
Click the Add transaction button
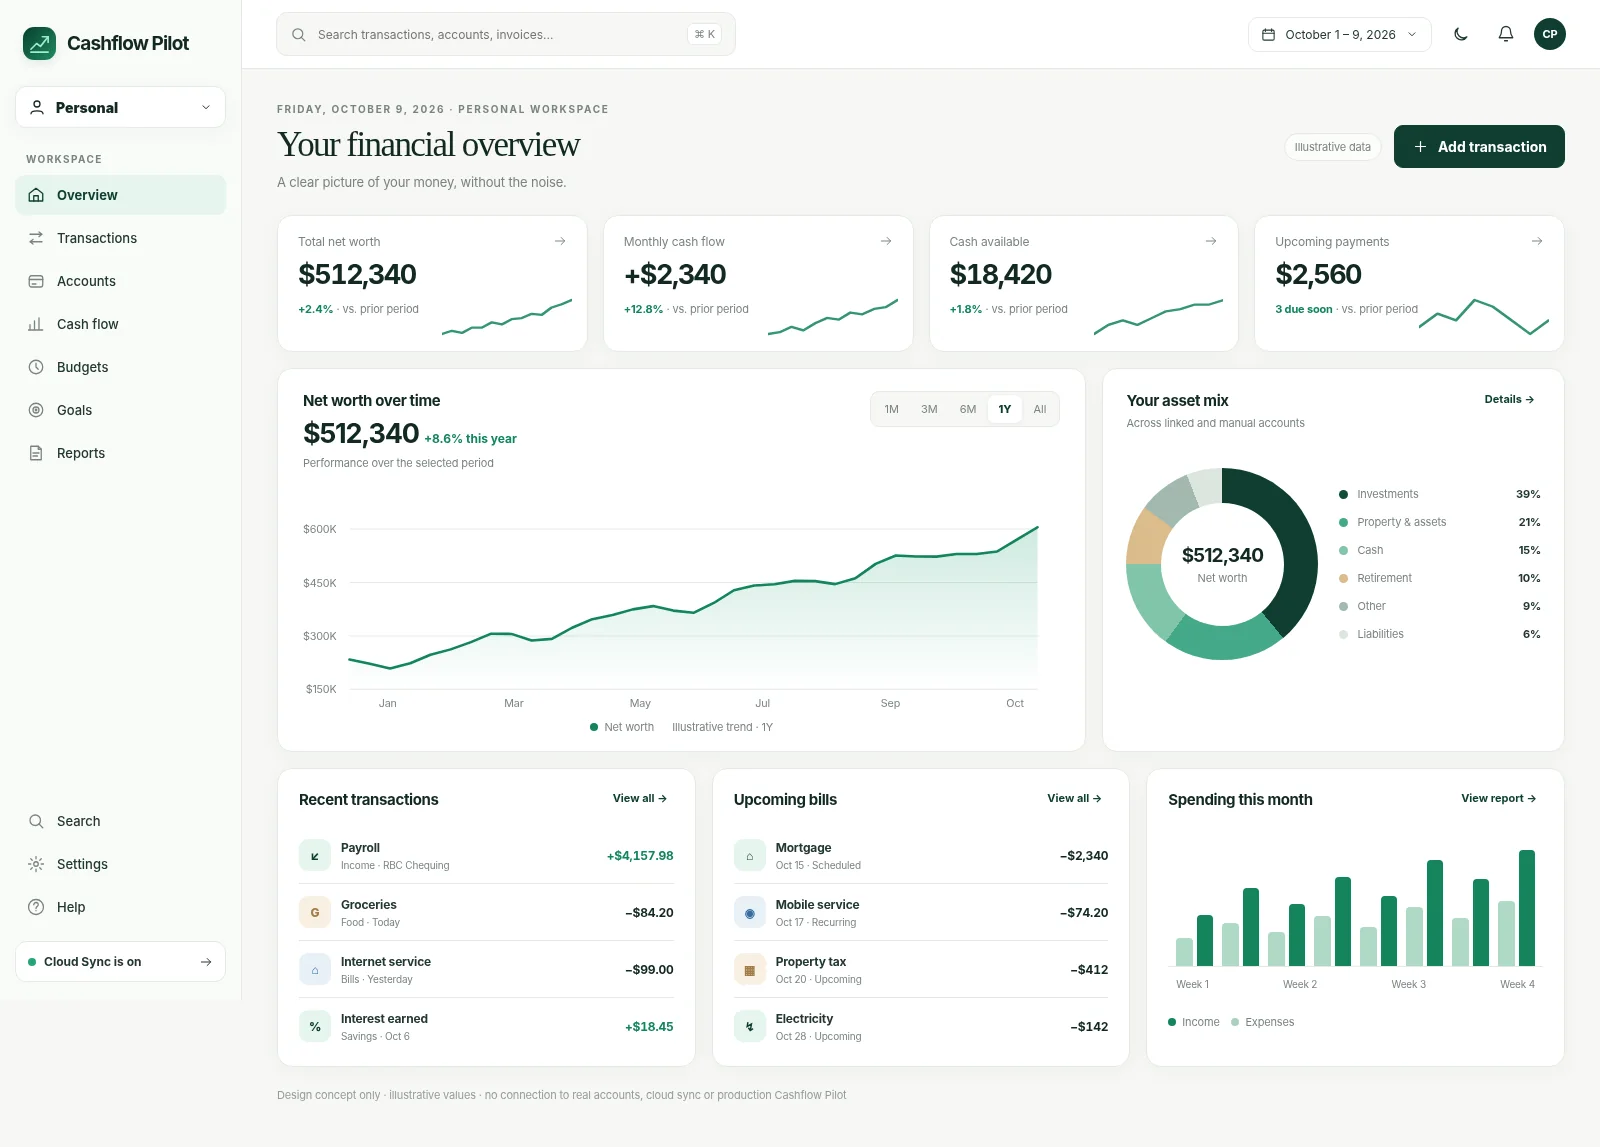(x=1479, y=147)
